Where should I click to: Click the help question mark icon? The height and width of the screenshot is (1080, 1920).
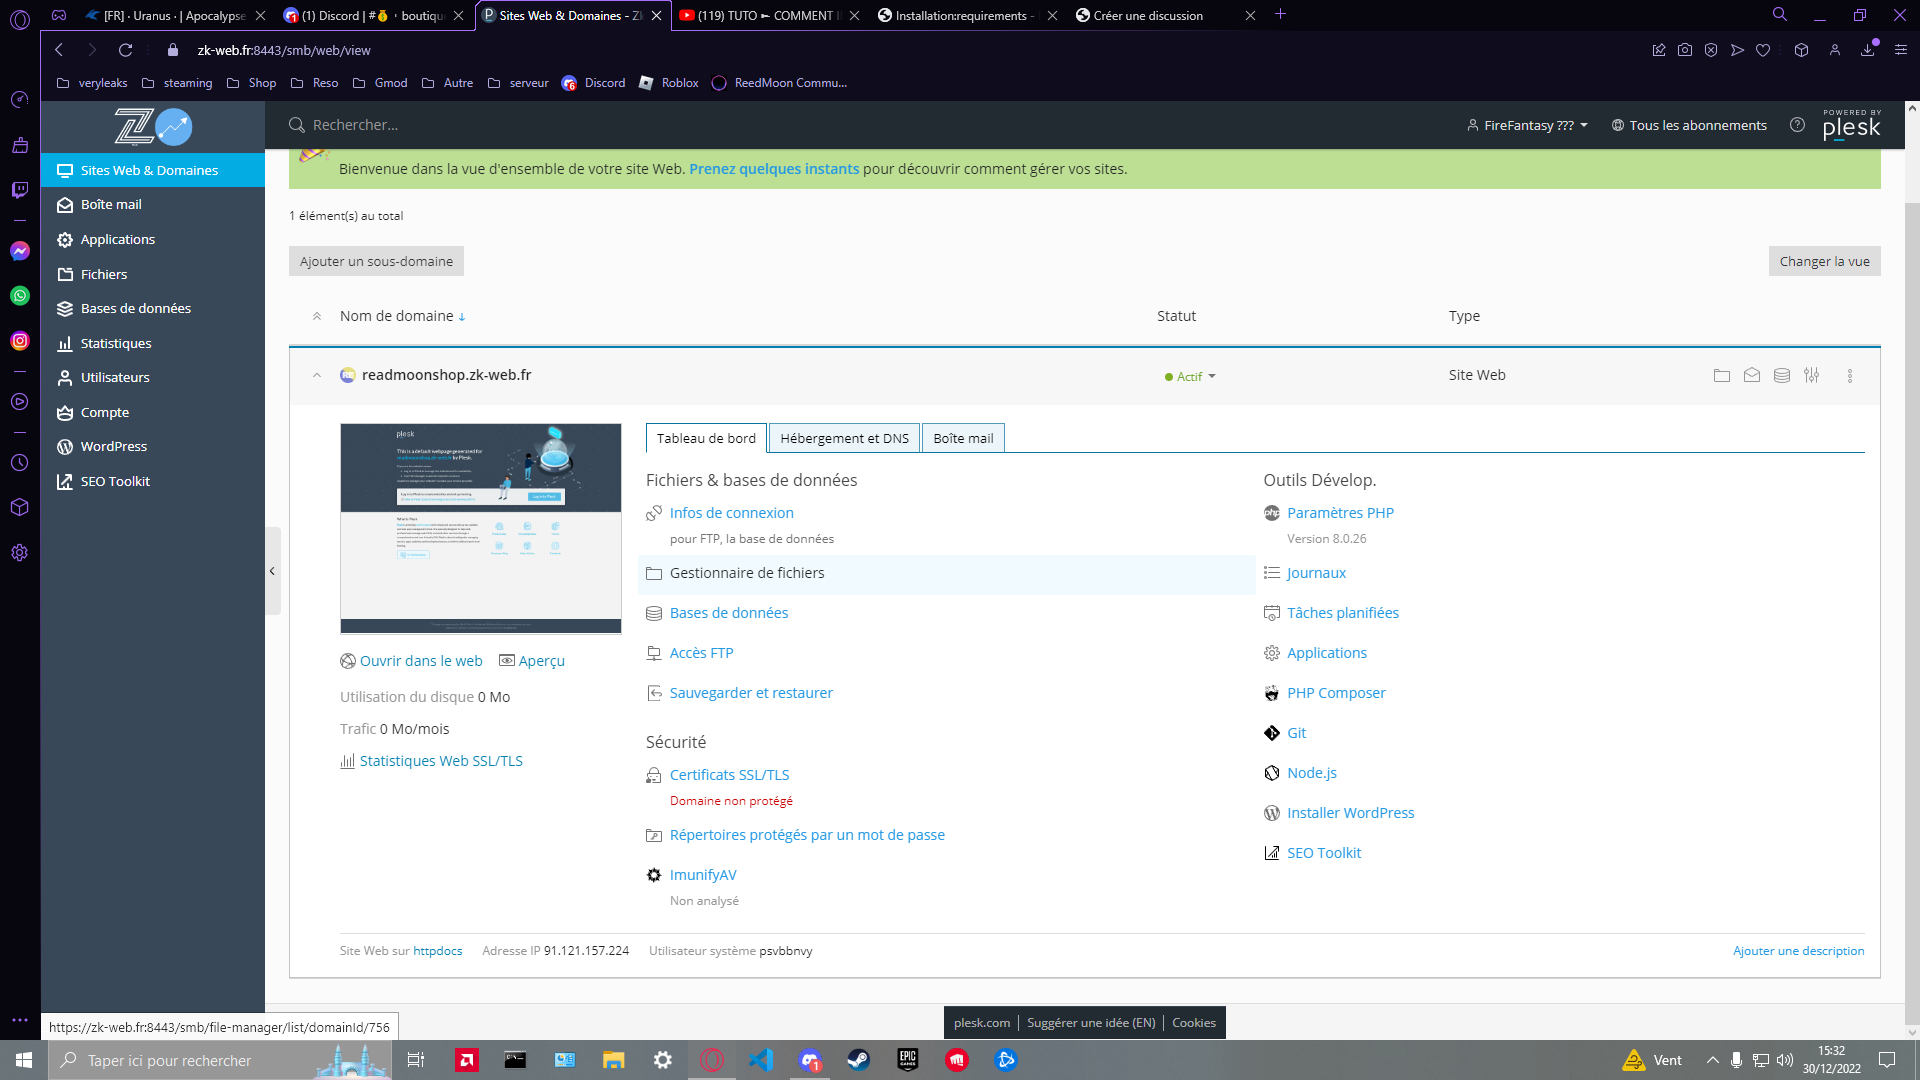coord(1797,125)
